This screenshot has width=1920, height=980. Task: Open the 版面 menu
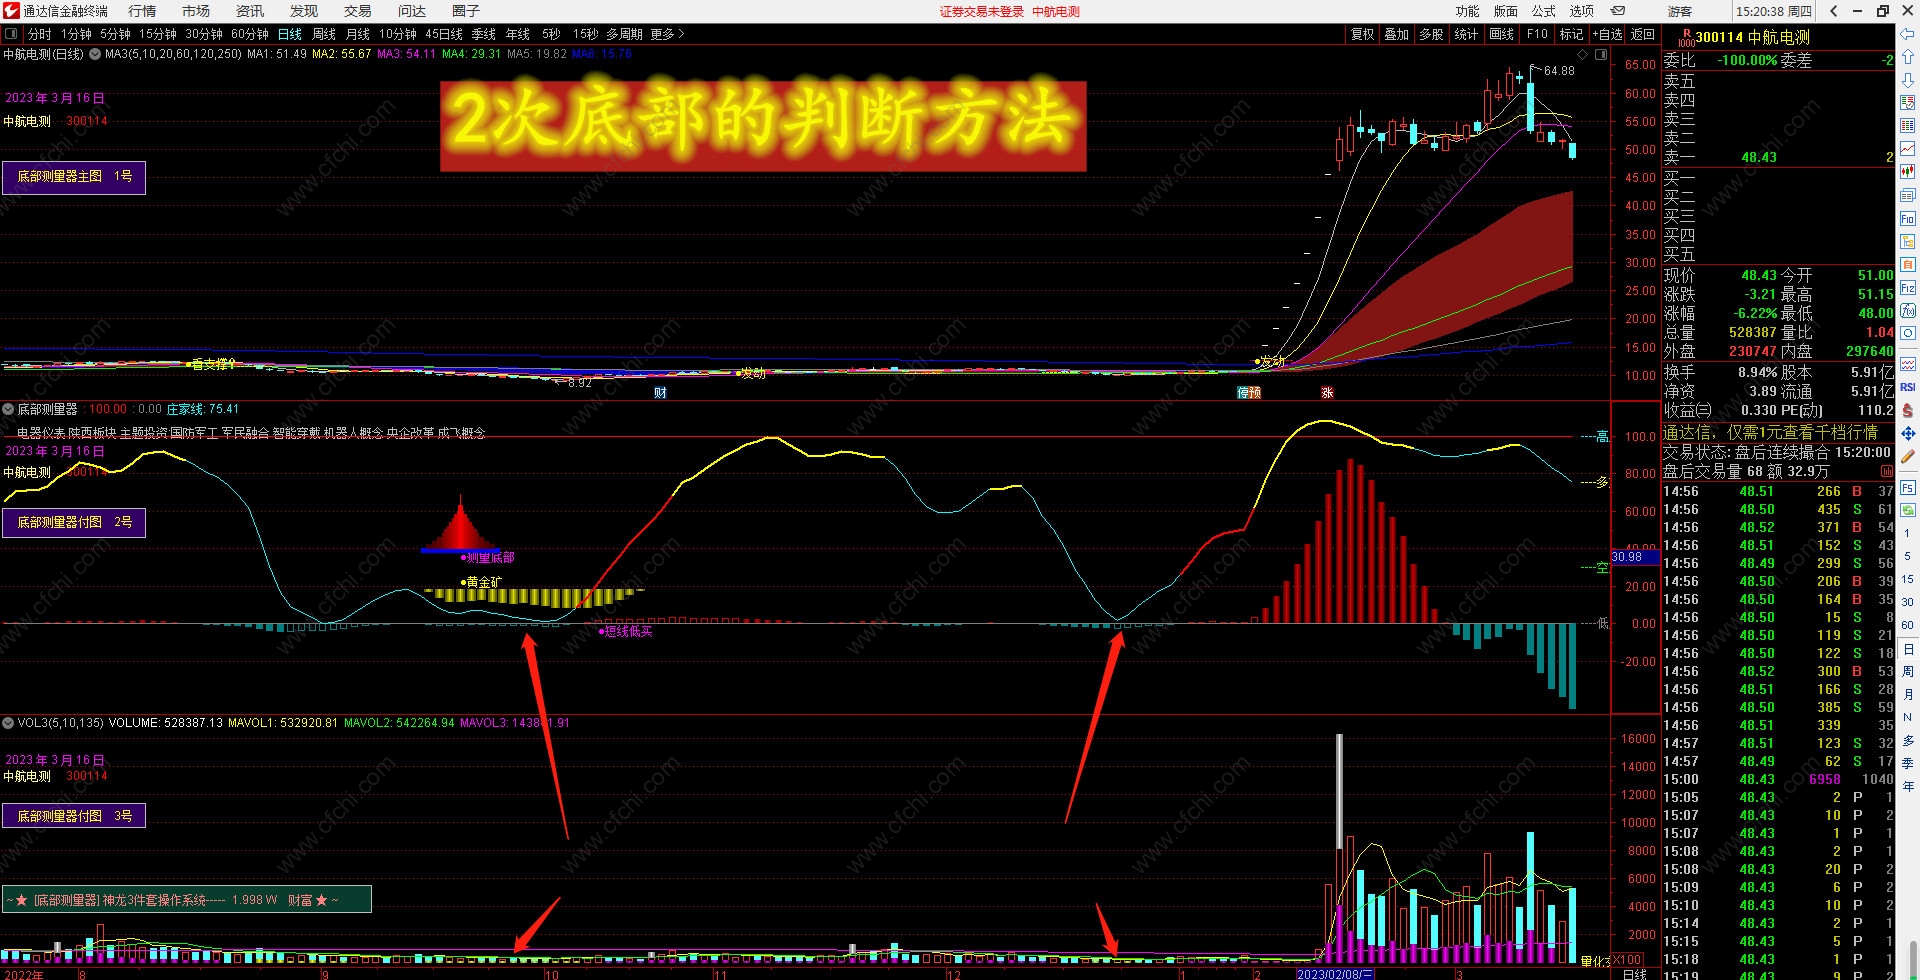click(1506, 11)
